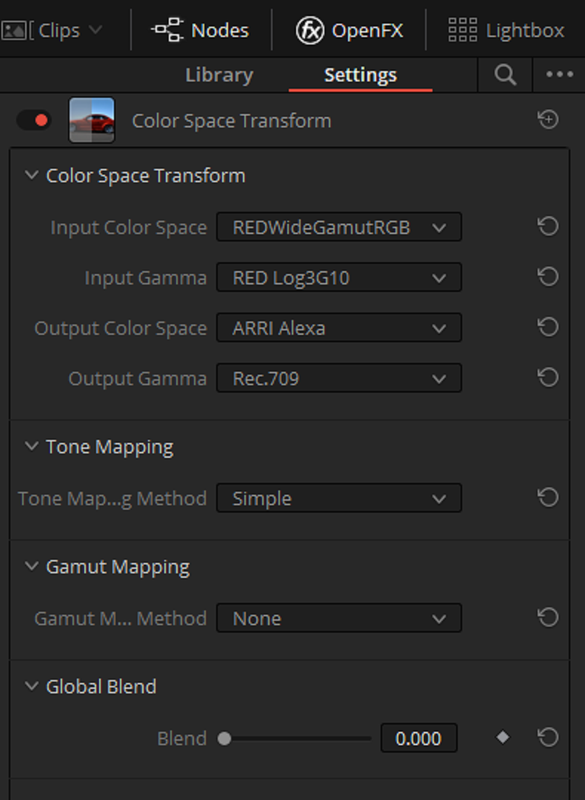Reset Gamut Mapping Method value

(x=548, y=617)
